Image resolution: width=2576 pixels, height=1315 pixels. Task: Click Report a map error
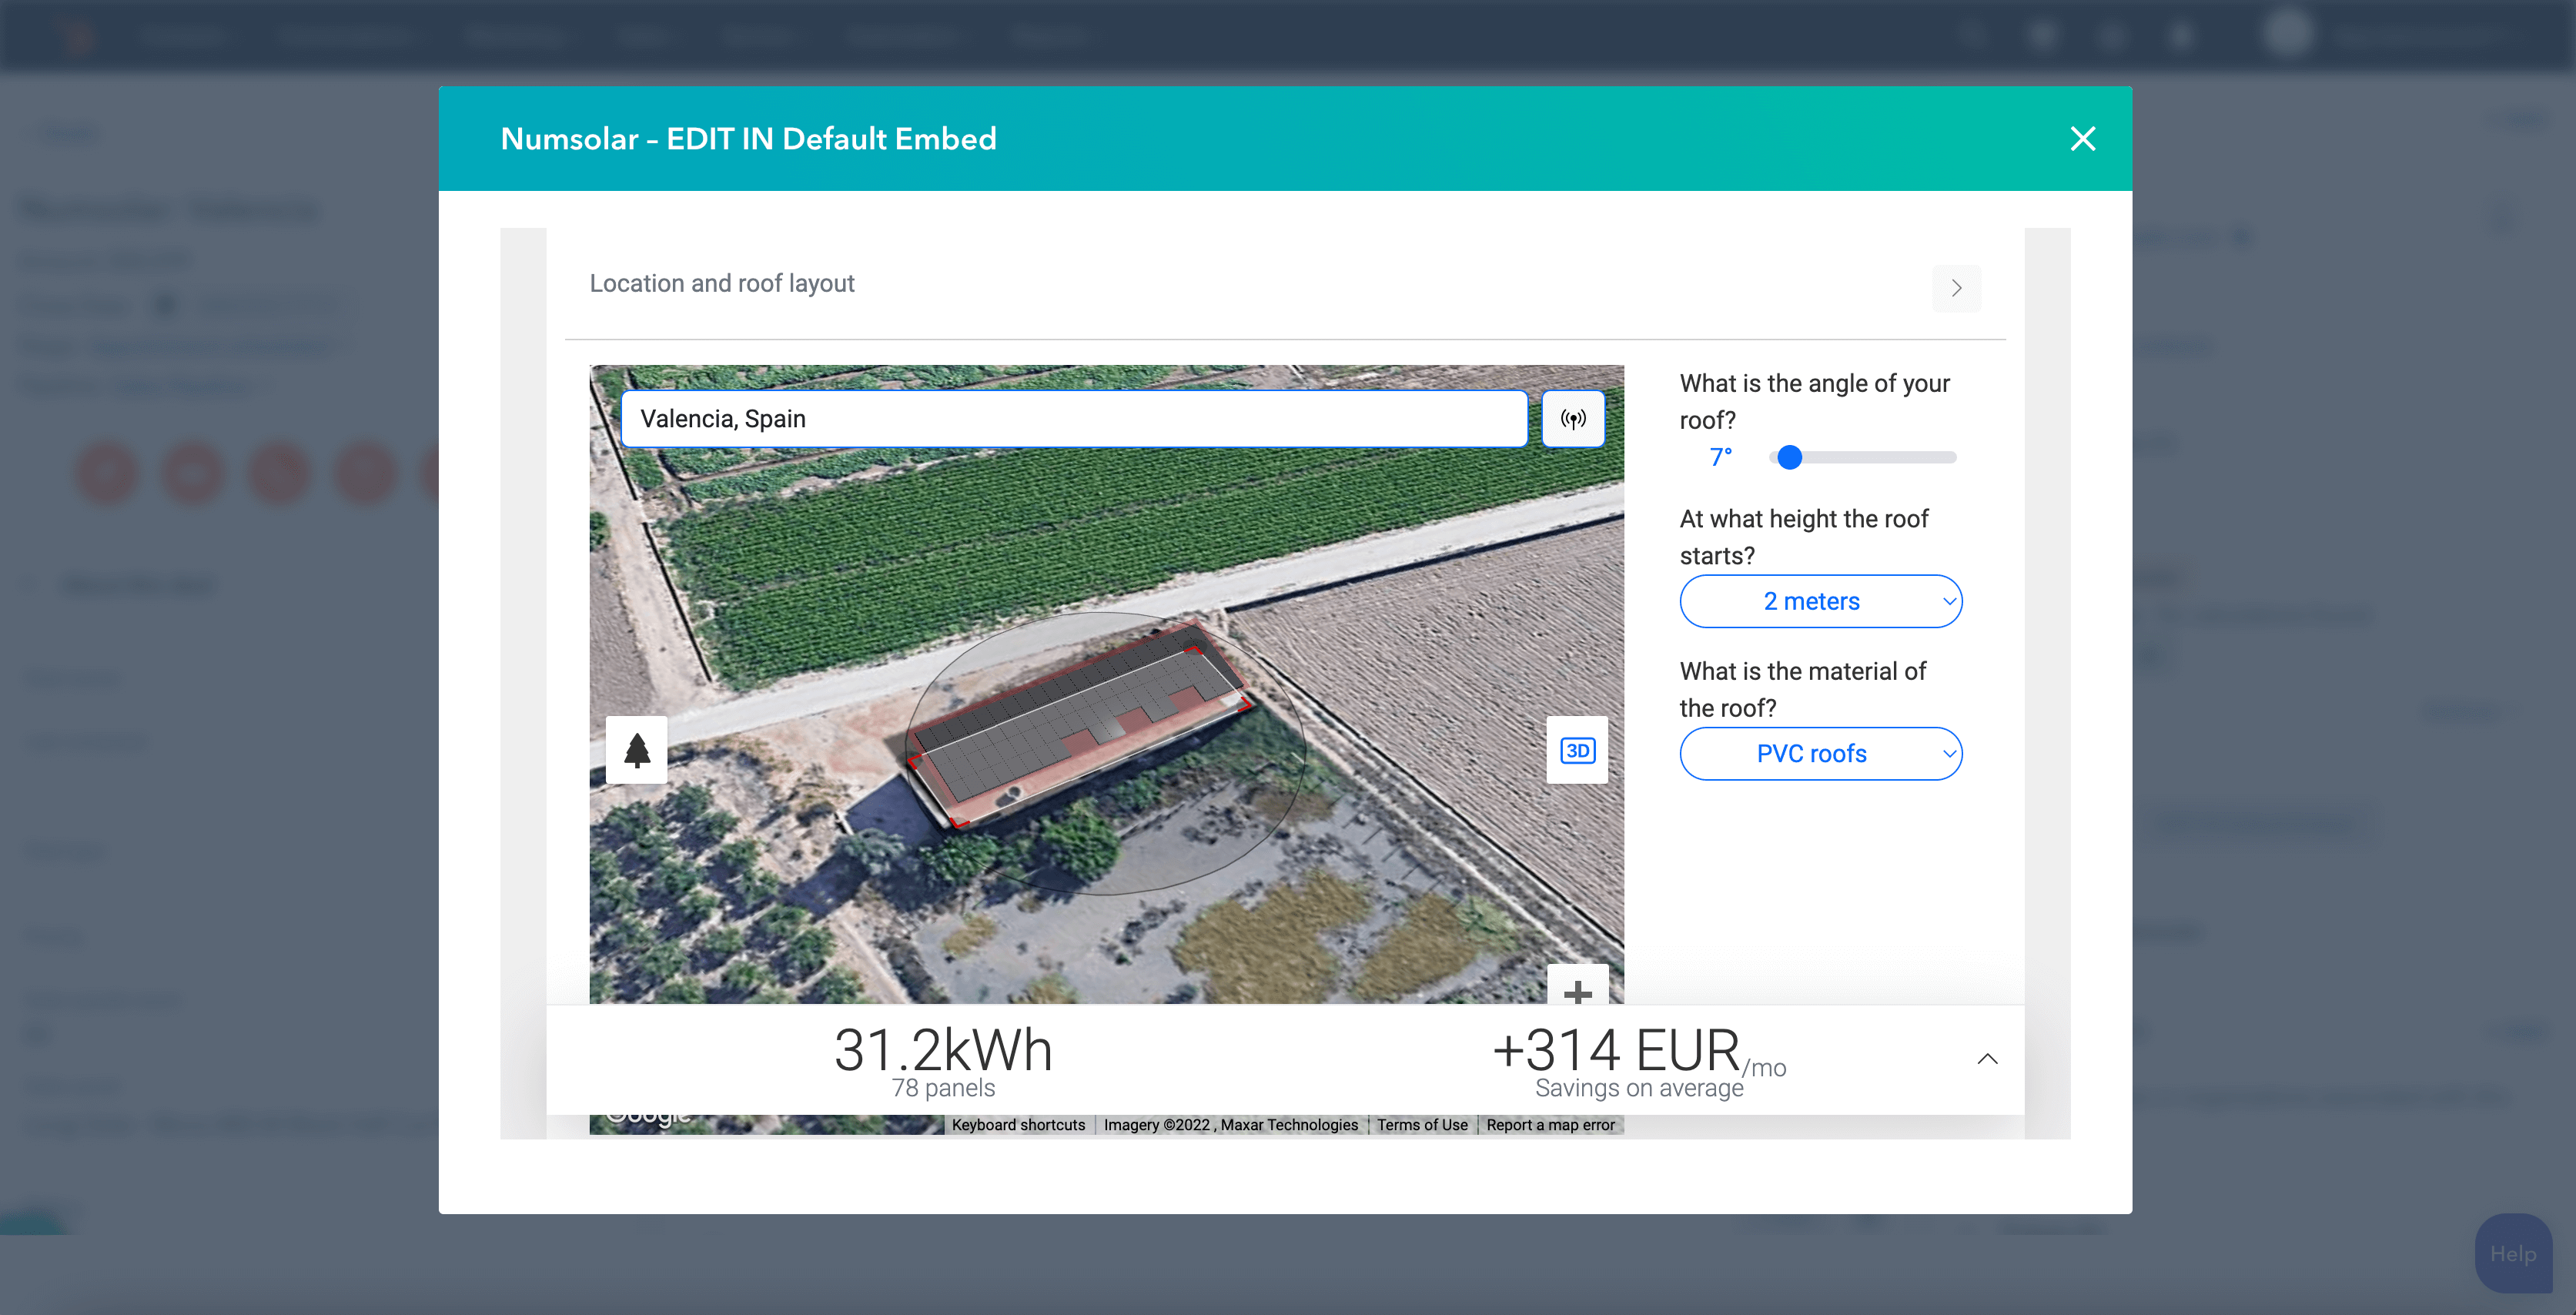[x=1550, y=1125]
